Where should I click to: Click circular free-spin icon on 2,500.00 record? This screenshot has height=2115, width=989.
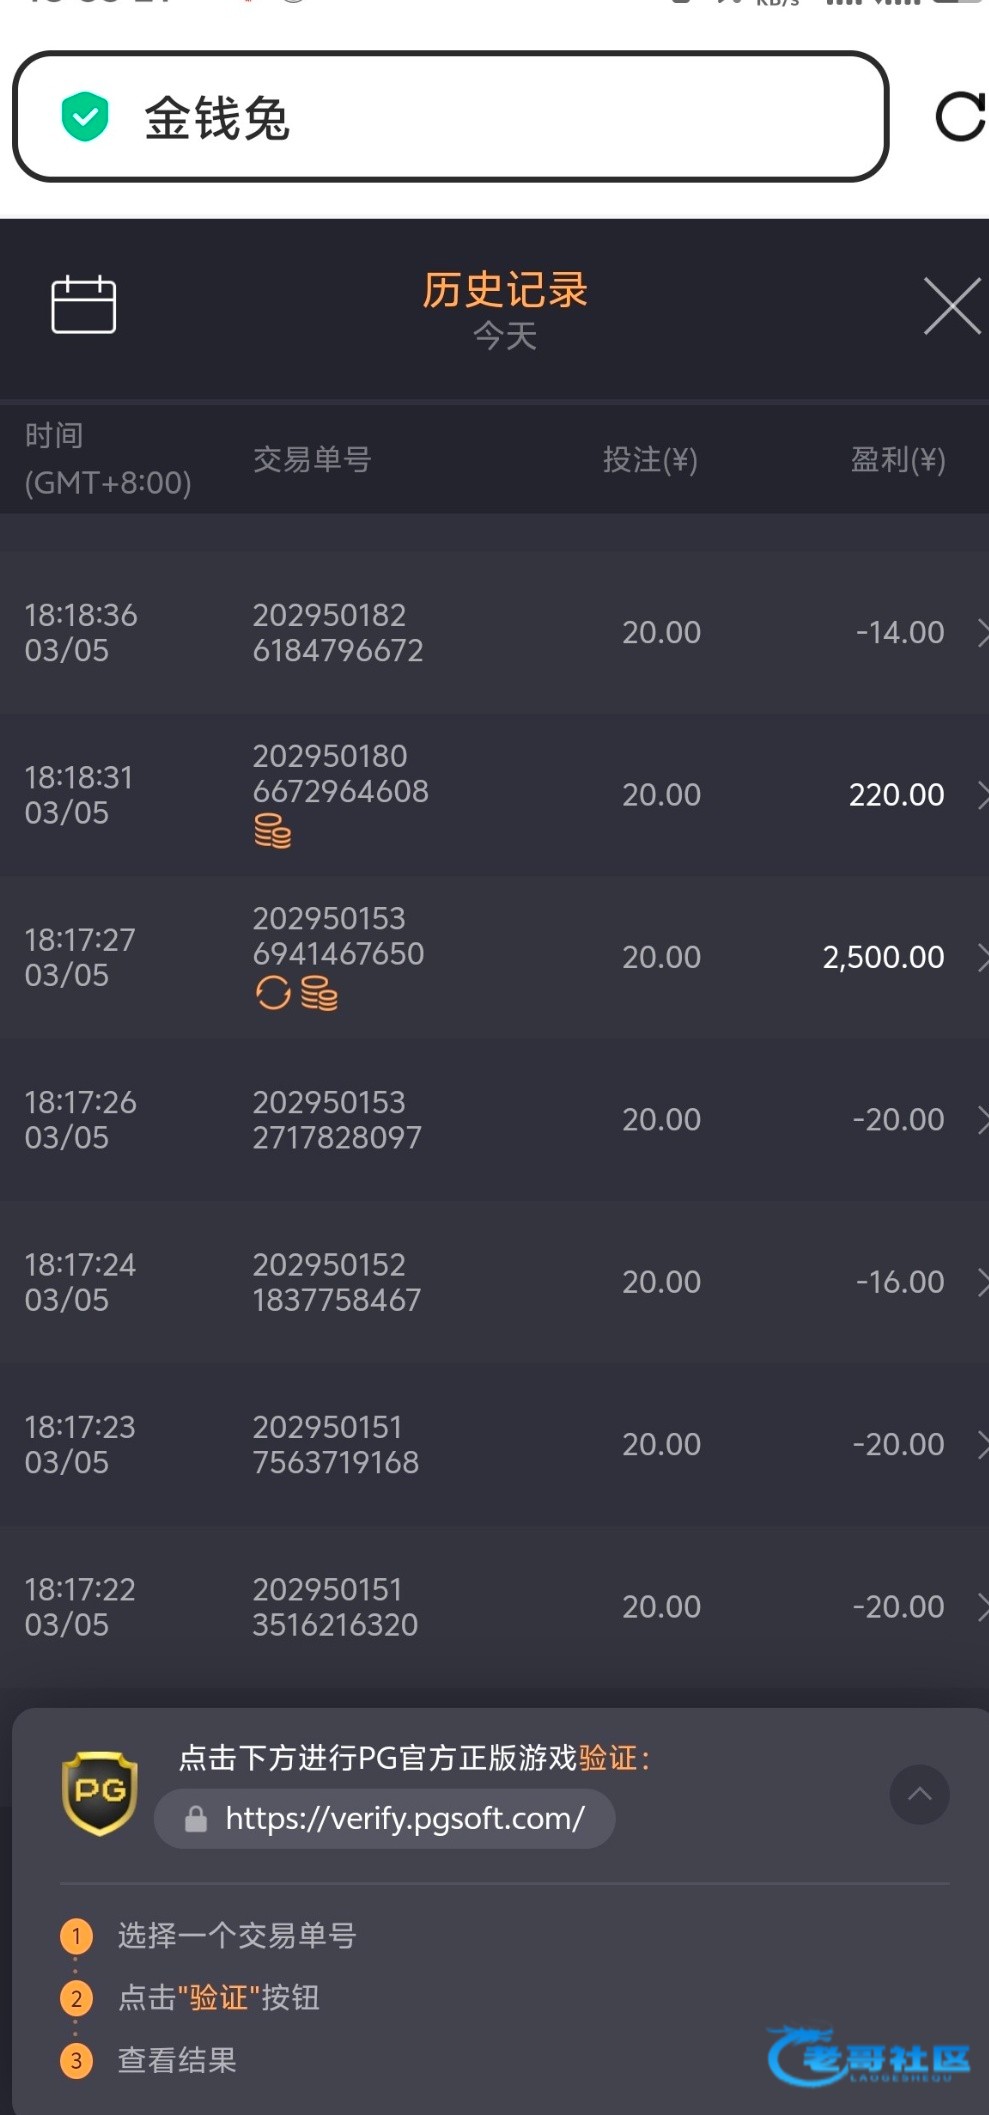[272, 993]
